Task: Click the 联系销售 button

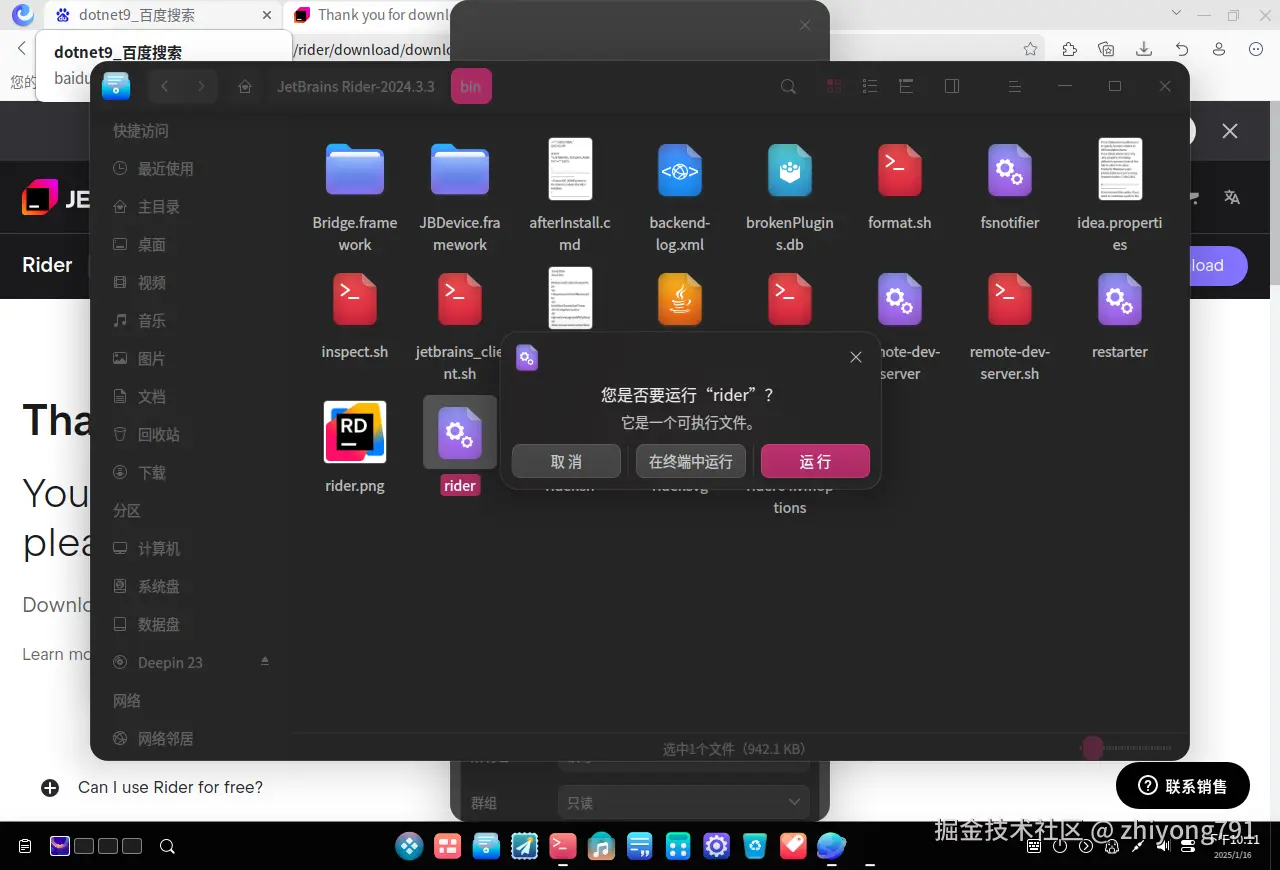Action: (x=1183, y=786)
